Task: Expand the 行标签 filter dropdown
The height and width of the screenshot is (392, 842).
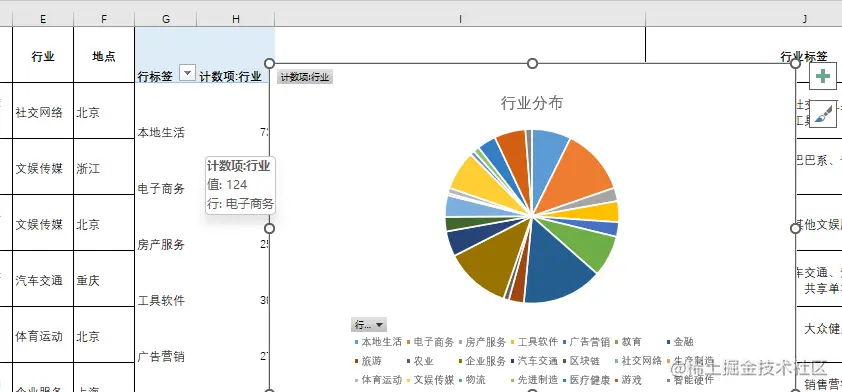Action: (187, 72)
